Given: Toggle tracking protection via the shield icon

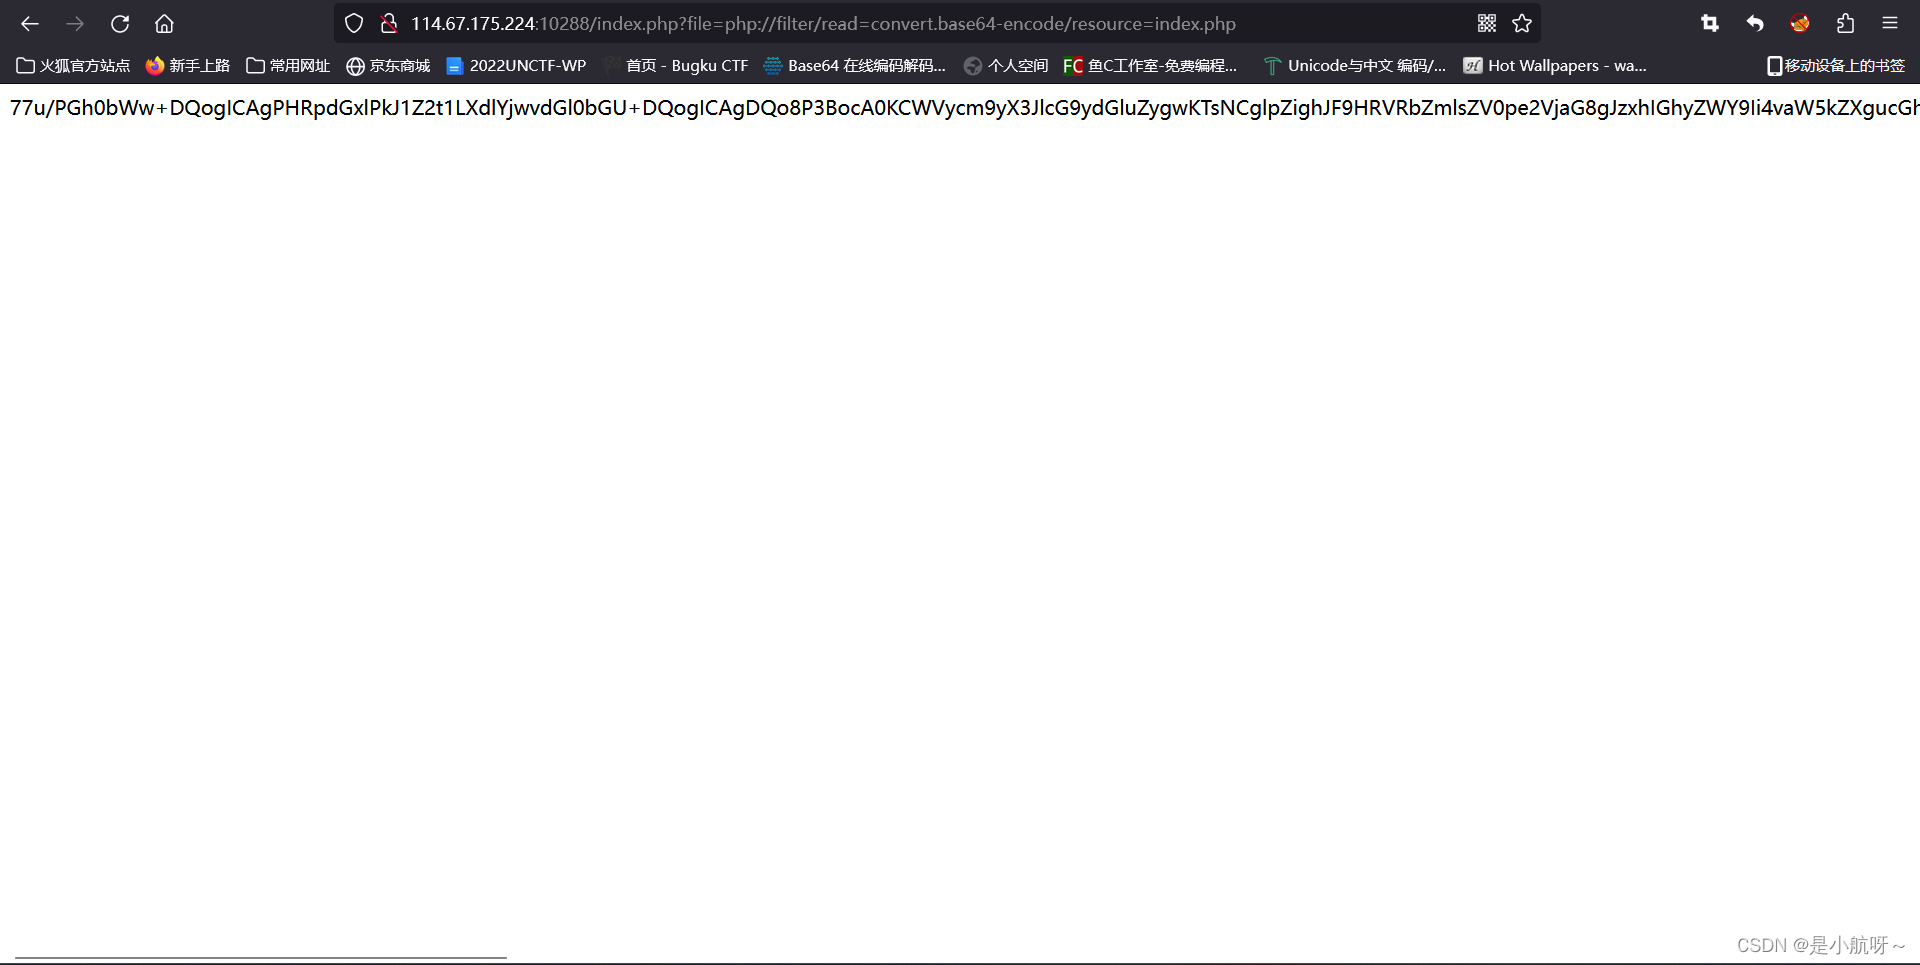Looking at the screenshot, I should coord(353,22).
